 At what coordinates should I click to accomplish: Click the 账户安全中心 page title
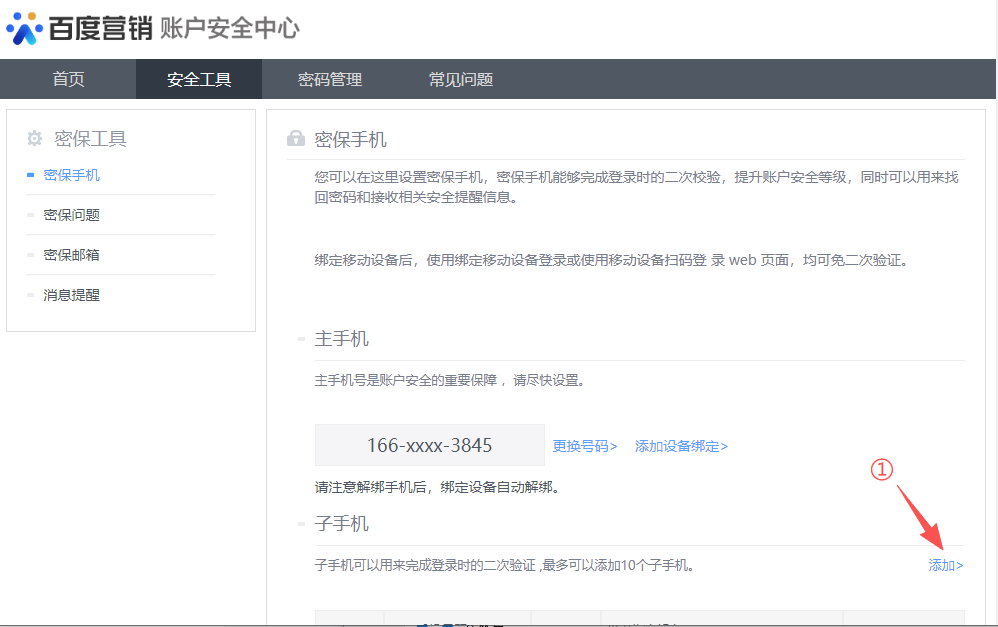229,28
